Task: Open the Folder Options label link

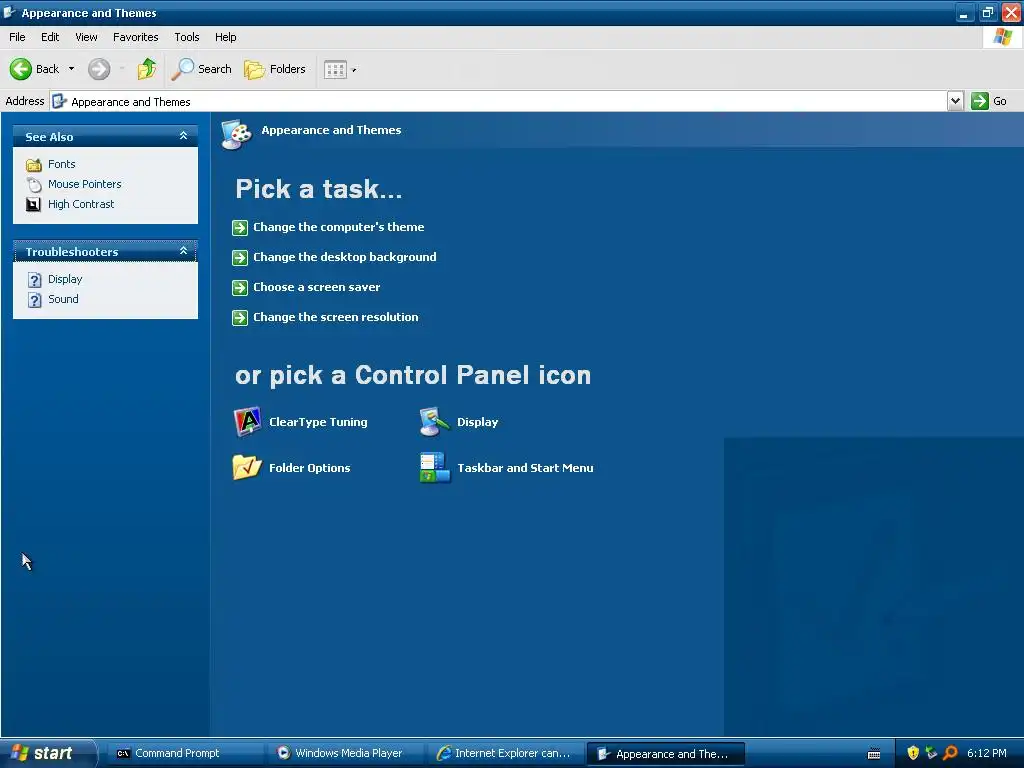Action: pyautogui.click(x=310, y=468)
